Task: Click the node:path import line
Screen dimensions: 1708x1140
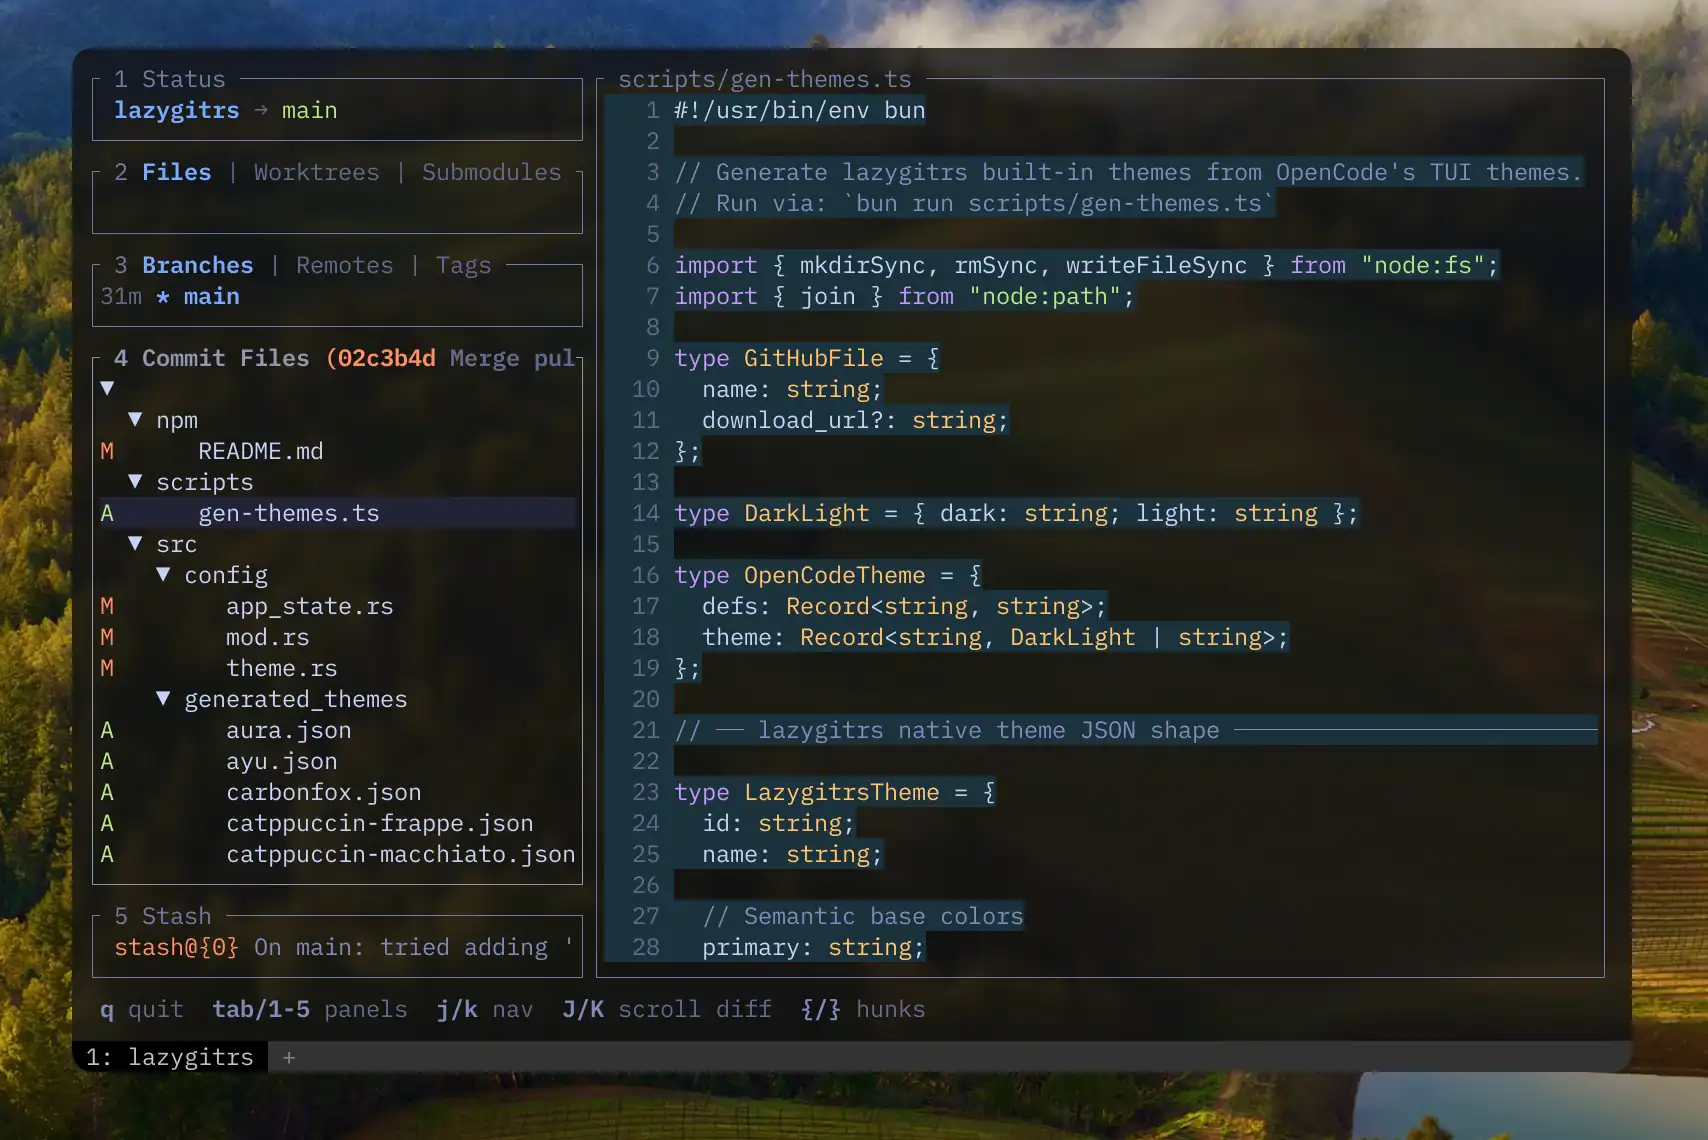Action: [905, 296]
